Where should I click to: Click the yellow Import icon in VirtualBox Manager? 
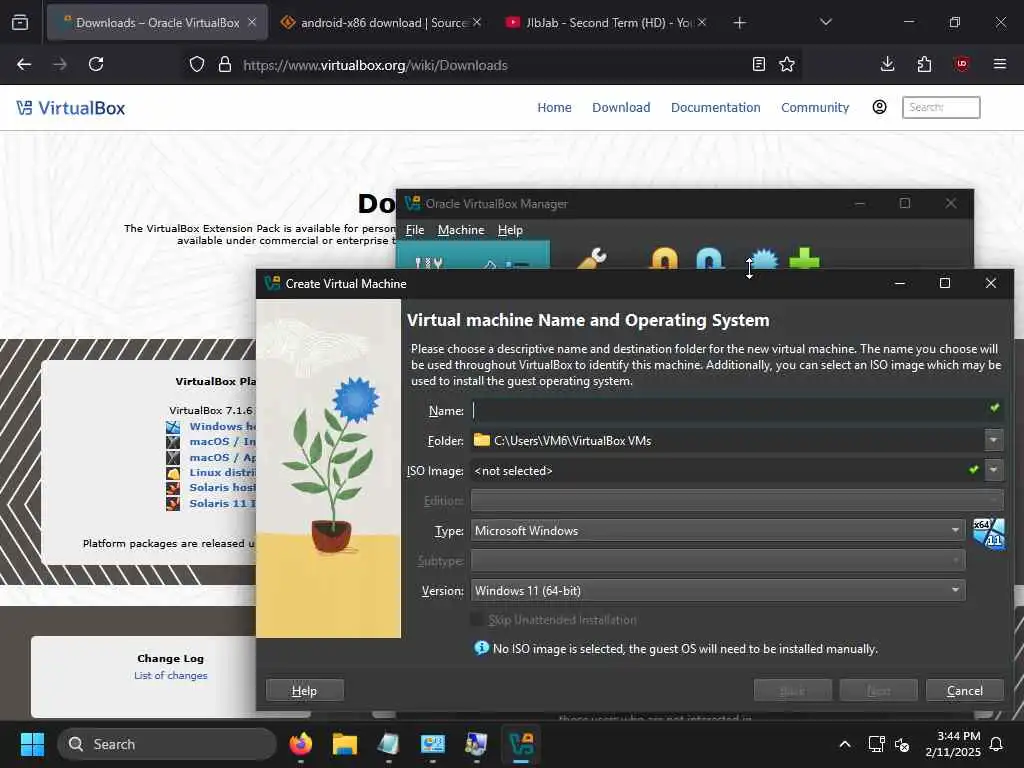click(664, 259)
